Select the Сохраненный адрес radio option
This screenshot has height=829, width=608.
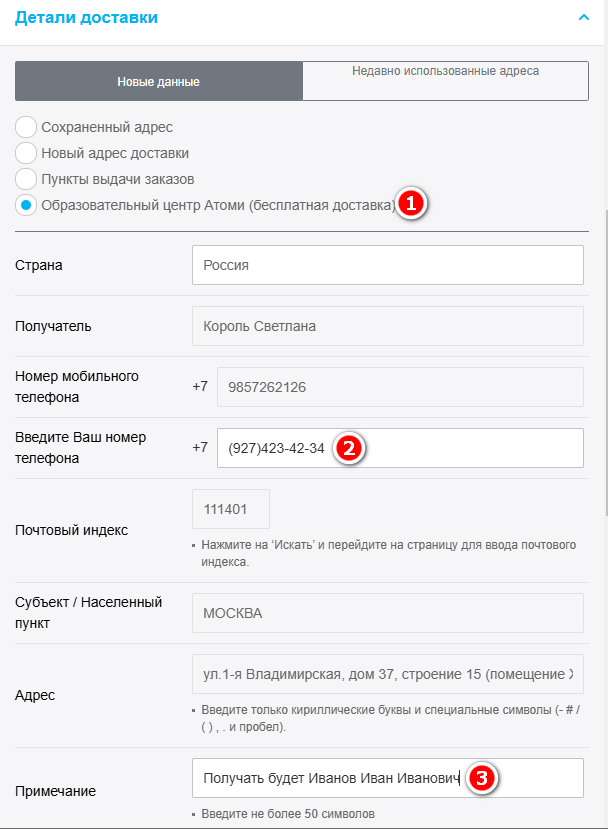click(x=27, y=127)
